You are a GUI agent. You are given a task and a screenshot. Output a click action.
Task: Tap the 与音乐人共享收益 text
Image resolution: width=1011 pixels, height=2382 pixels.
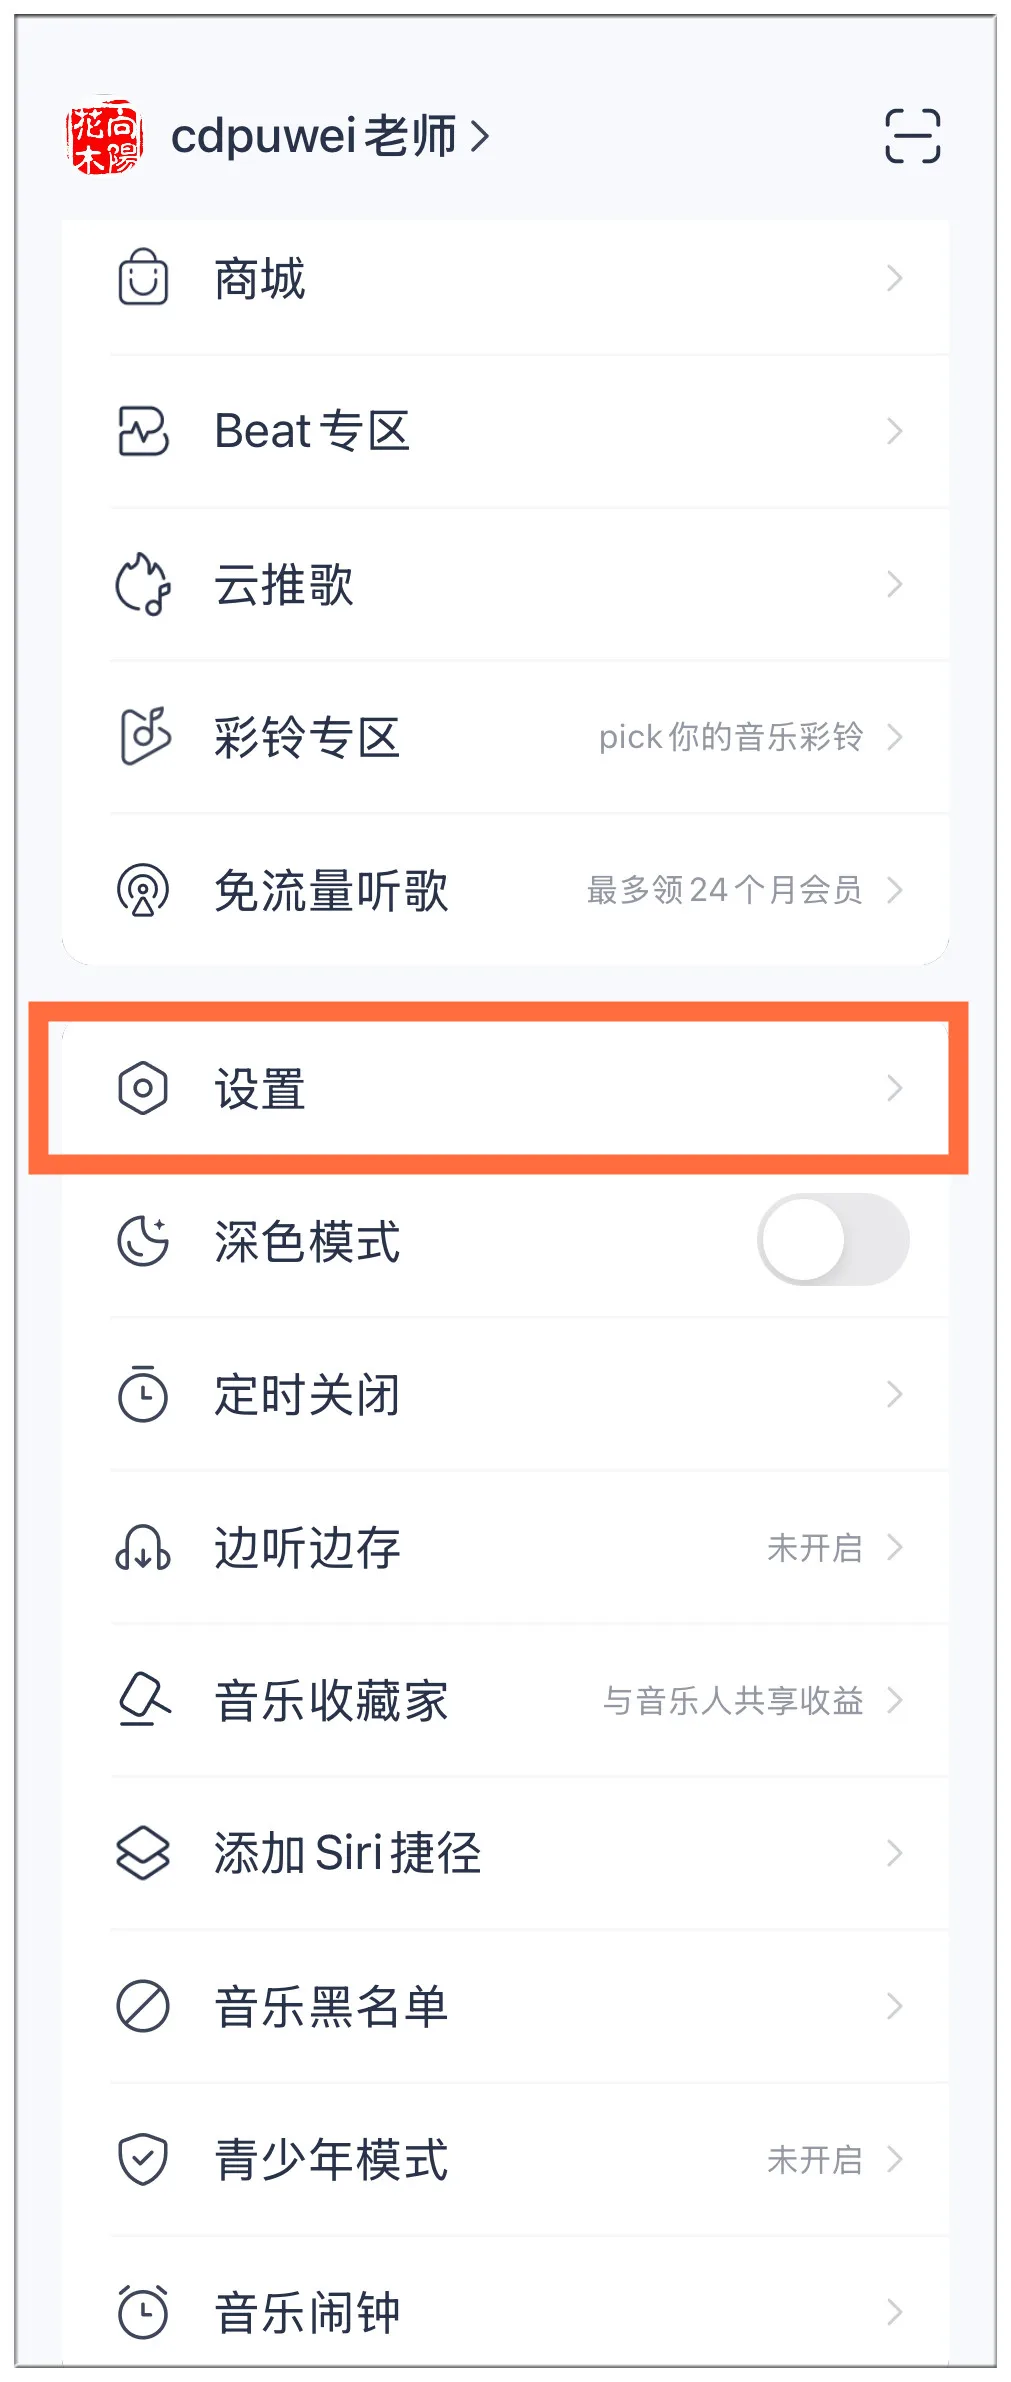733,1701
